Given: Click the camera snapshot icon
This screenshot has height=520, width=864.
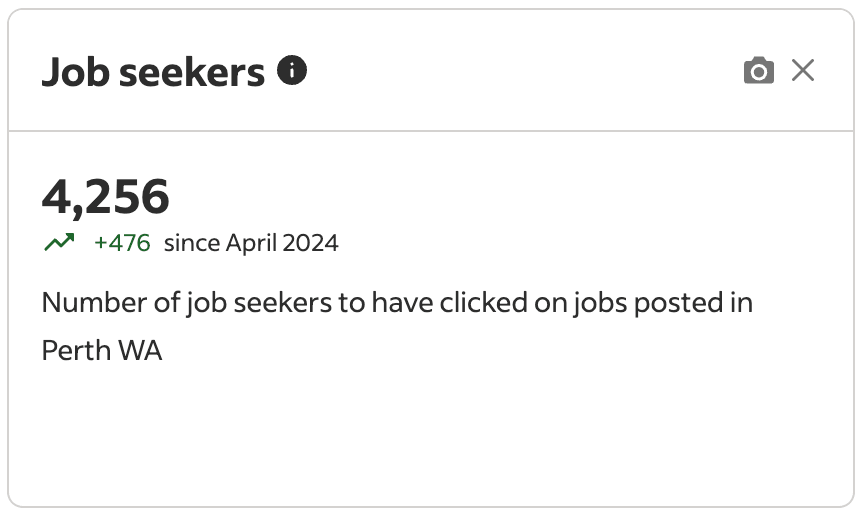Looking at the screenshot, I should 759,71.
